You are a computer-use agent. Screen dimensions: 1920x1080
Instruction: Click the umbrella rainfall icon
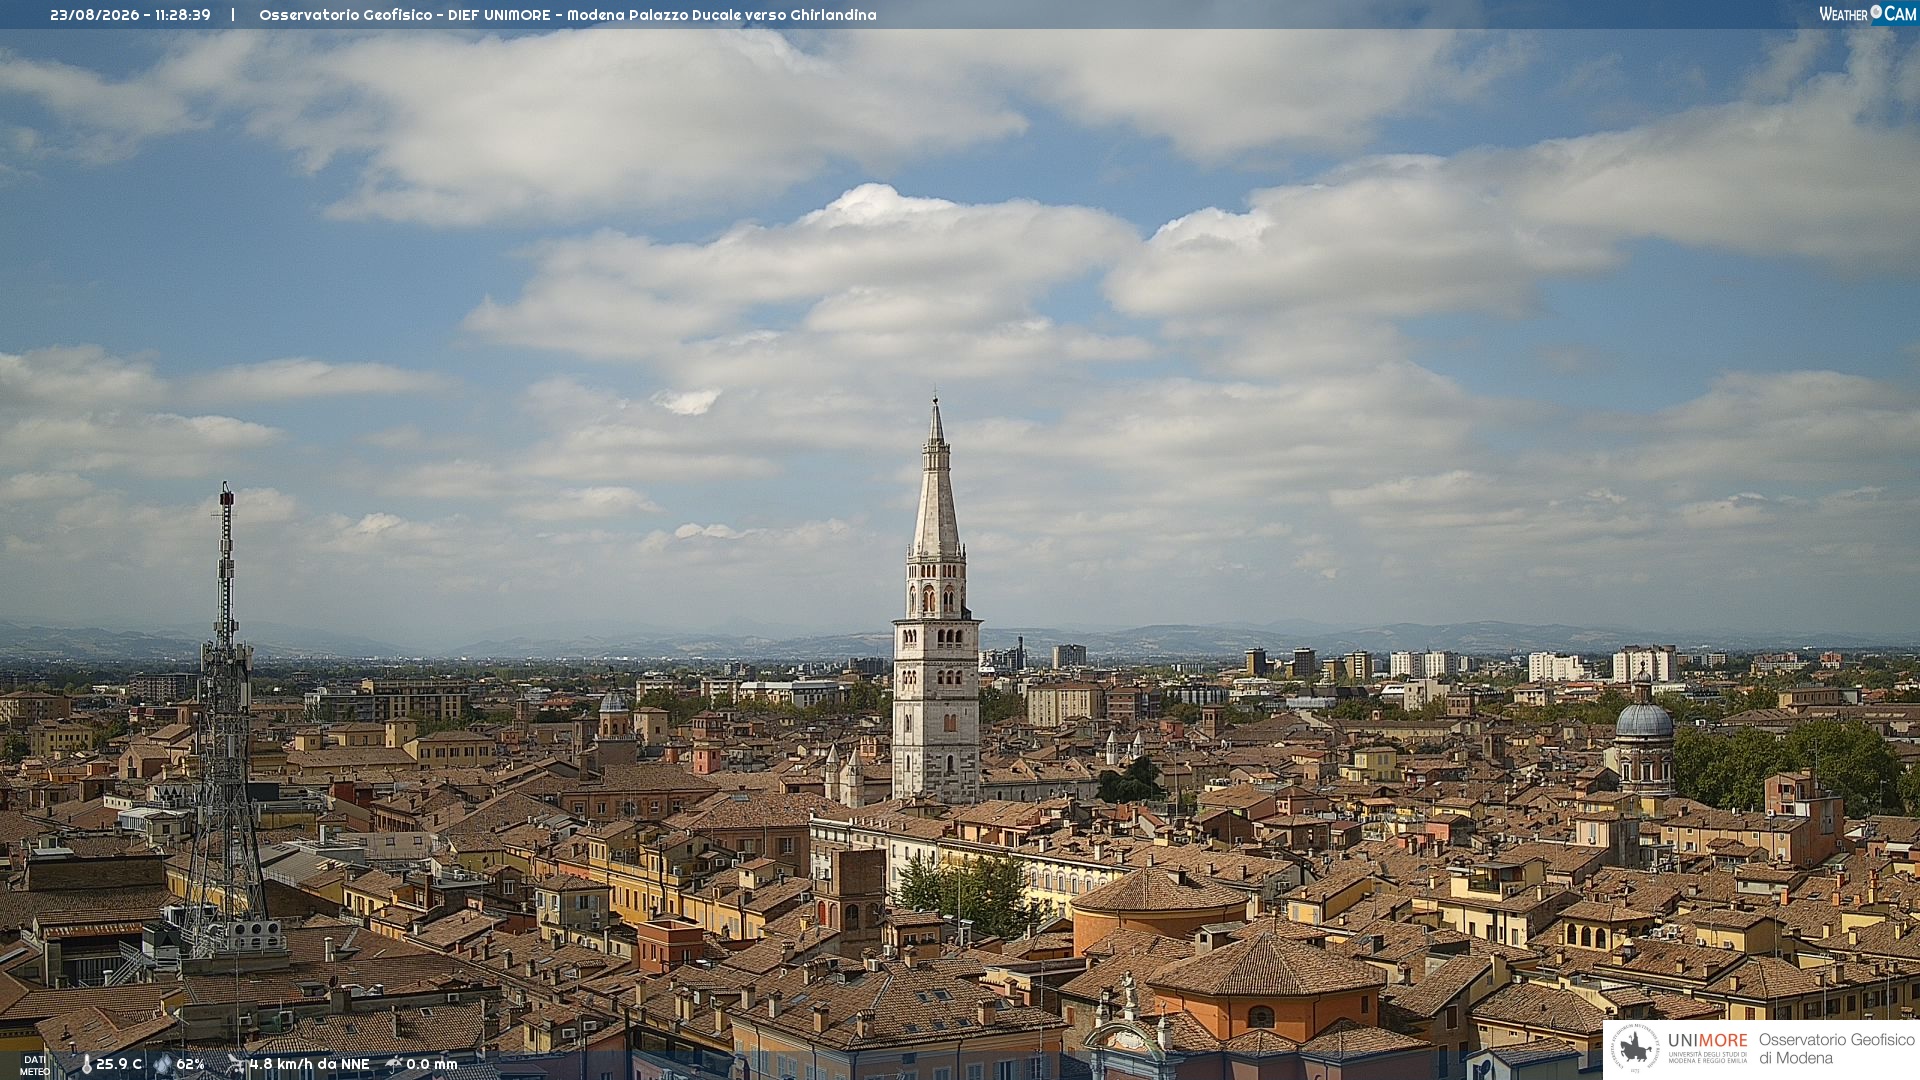point(394,1064)
